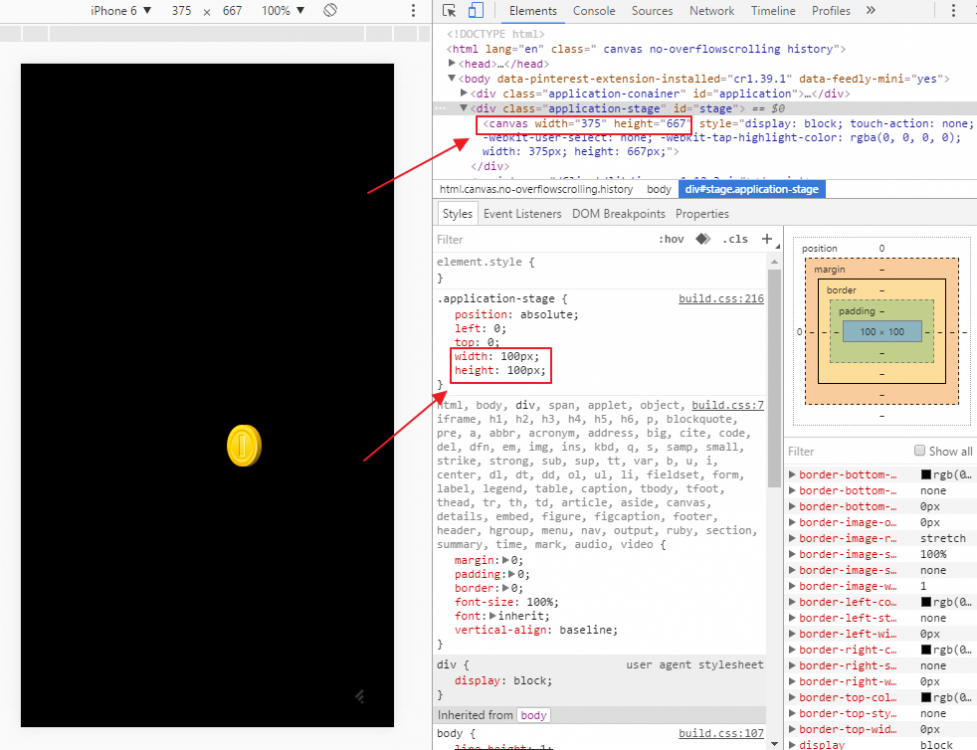Select the DOM Breakpoints tab

click(618, 214)
